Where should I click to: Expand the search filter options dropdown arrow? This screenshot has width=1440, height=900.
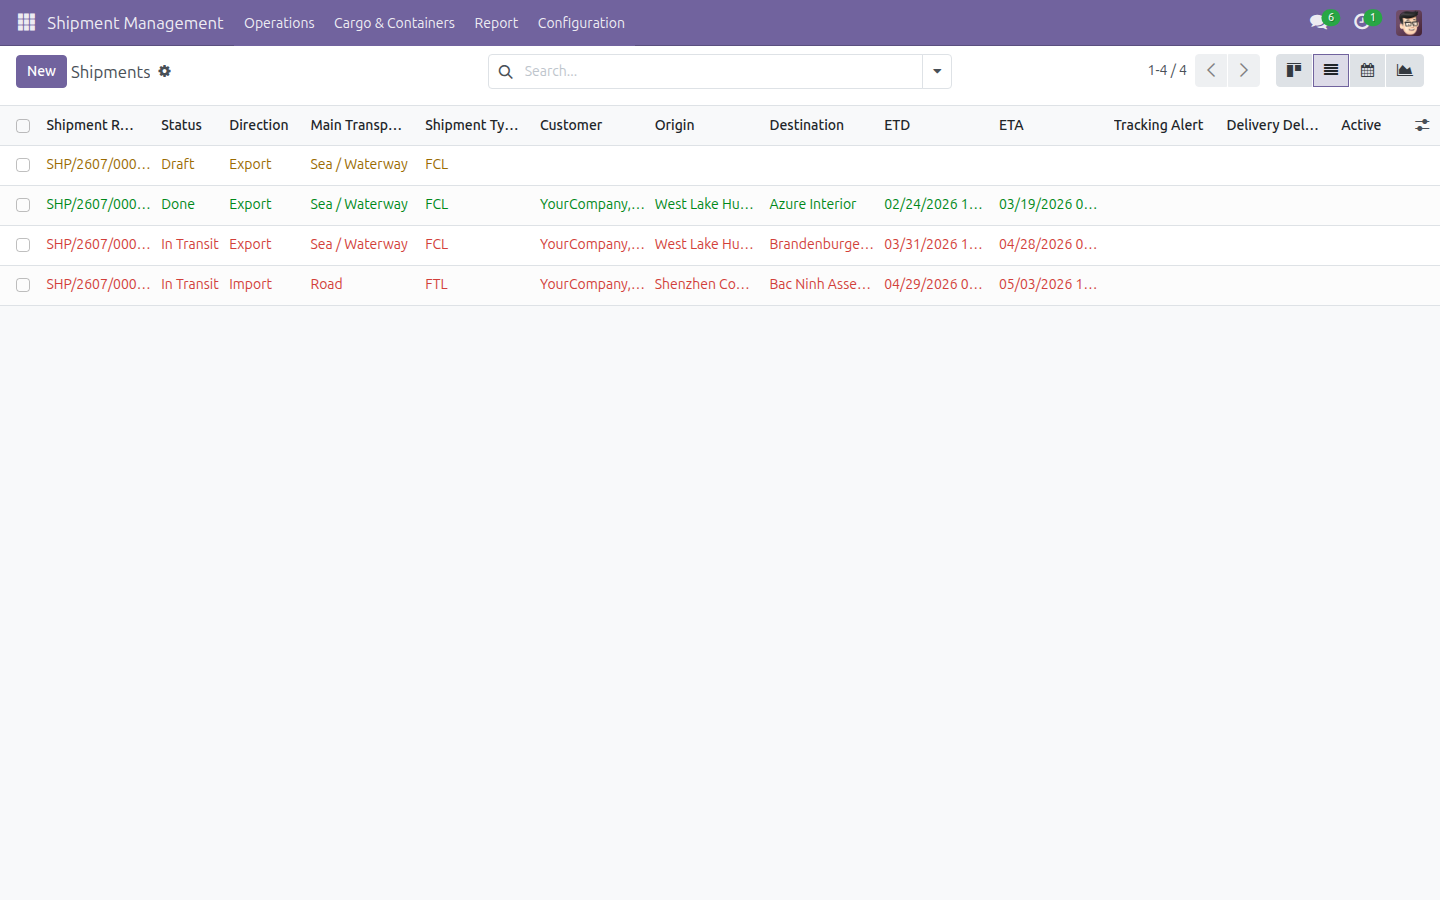(937, 71)
